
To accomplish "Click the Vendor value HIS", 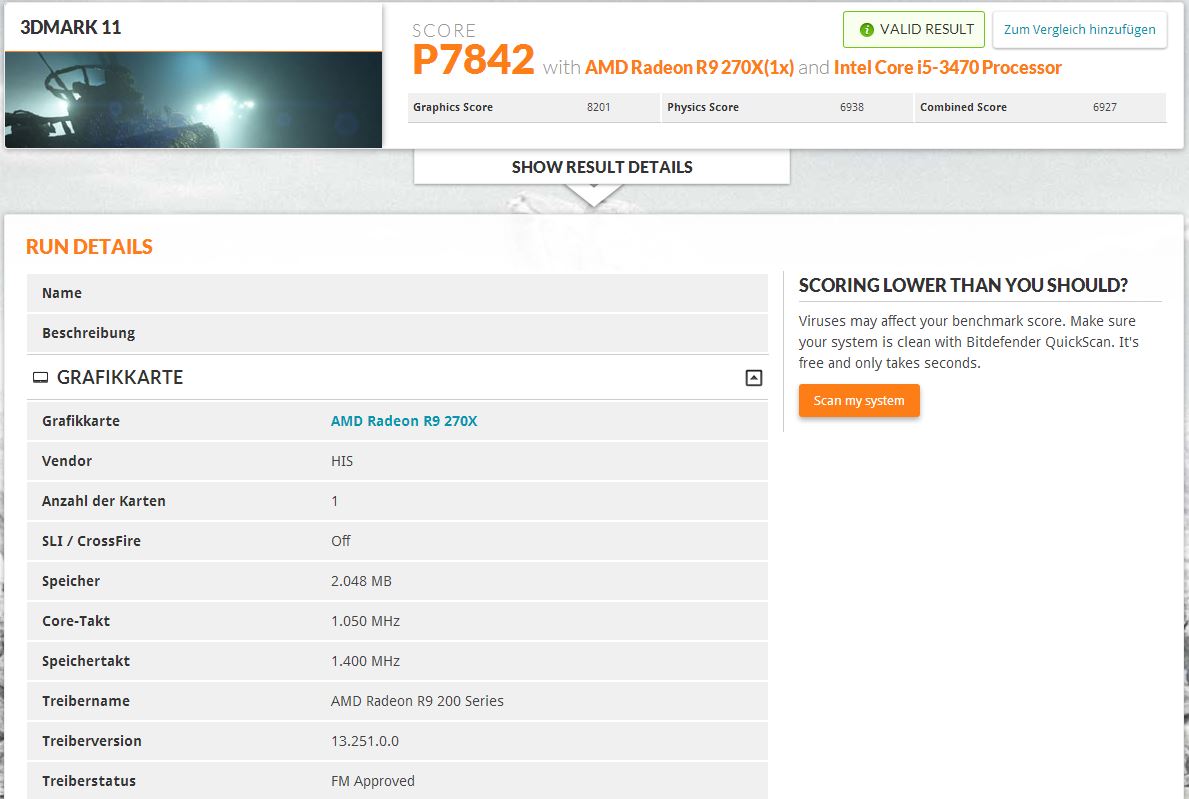I will [x=341, y=461].
